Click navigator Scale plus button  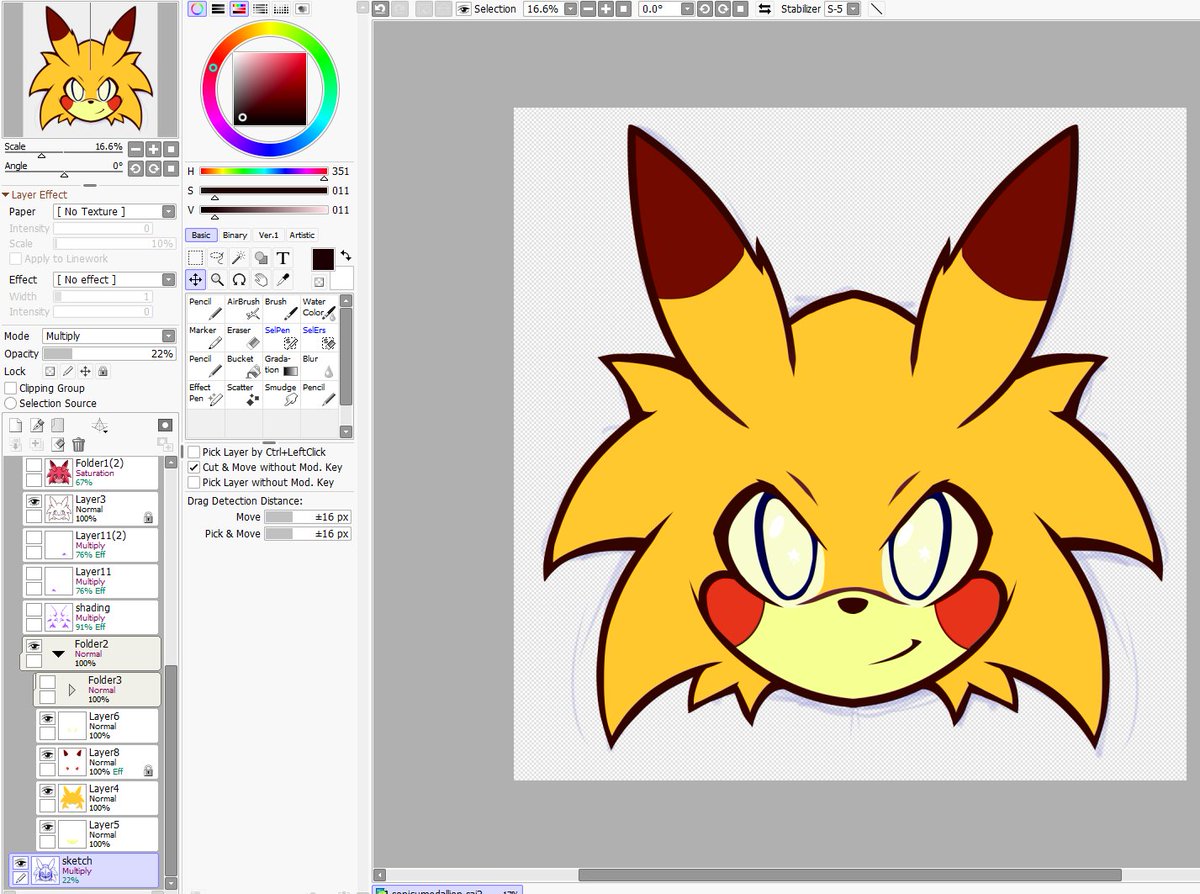coord(153,148)
